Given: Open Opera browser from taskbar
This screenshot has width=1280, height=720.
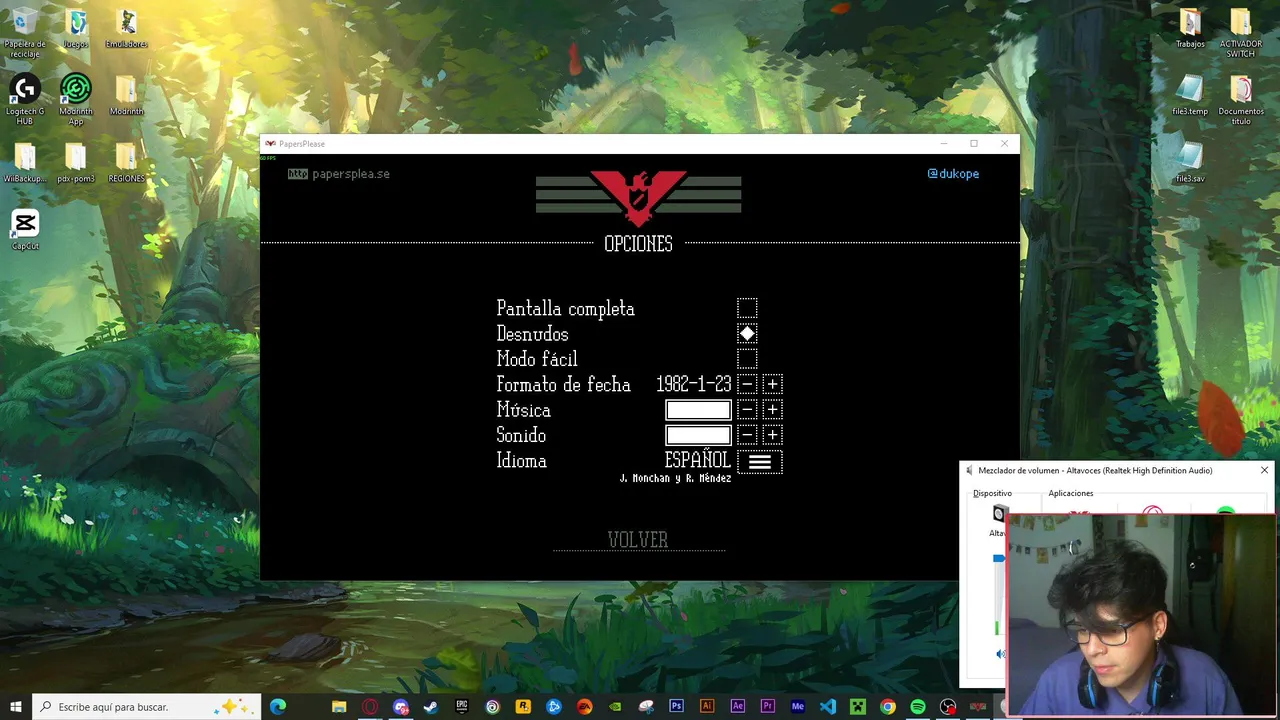Looking at the screenshot, I should 370,707.
